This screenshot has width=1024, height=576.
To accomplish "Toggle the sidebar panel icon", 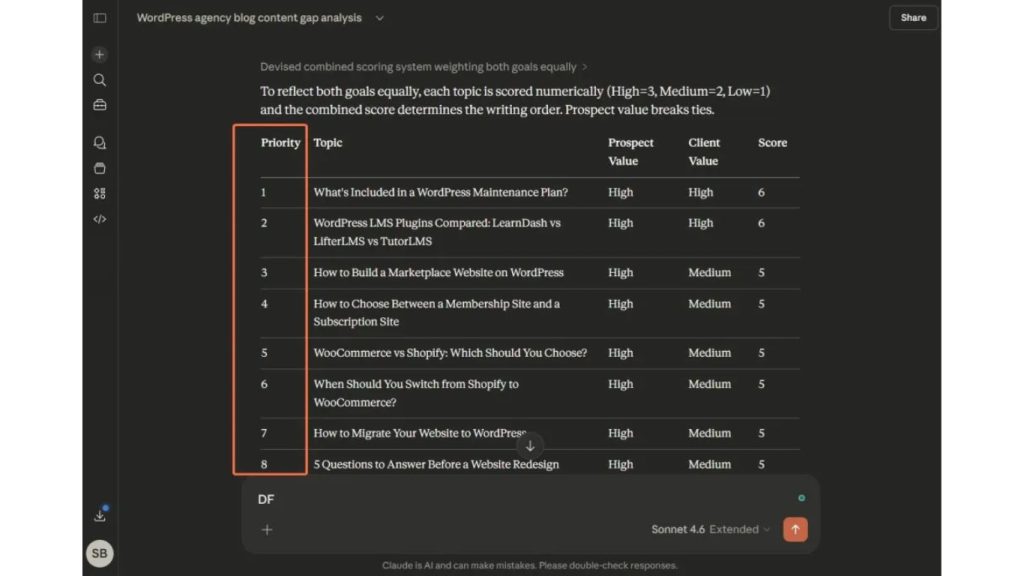I will coord(100,18).
